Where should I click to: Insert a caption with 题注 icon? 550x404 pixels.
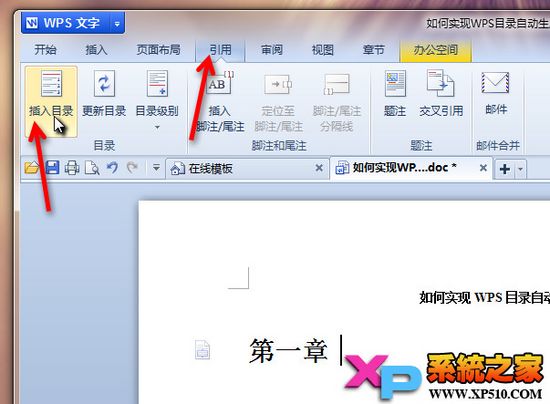(x=395, y=83)
